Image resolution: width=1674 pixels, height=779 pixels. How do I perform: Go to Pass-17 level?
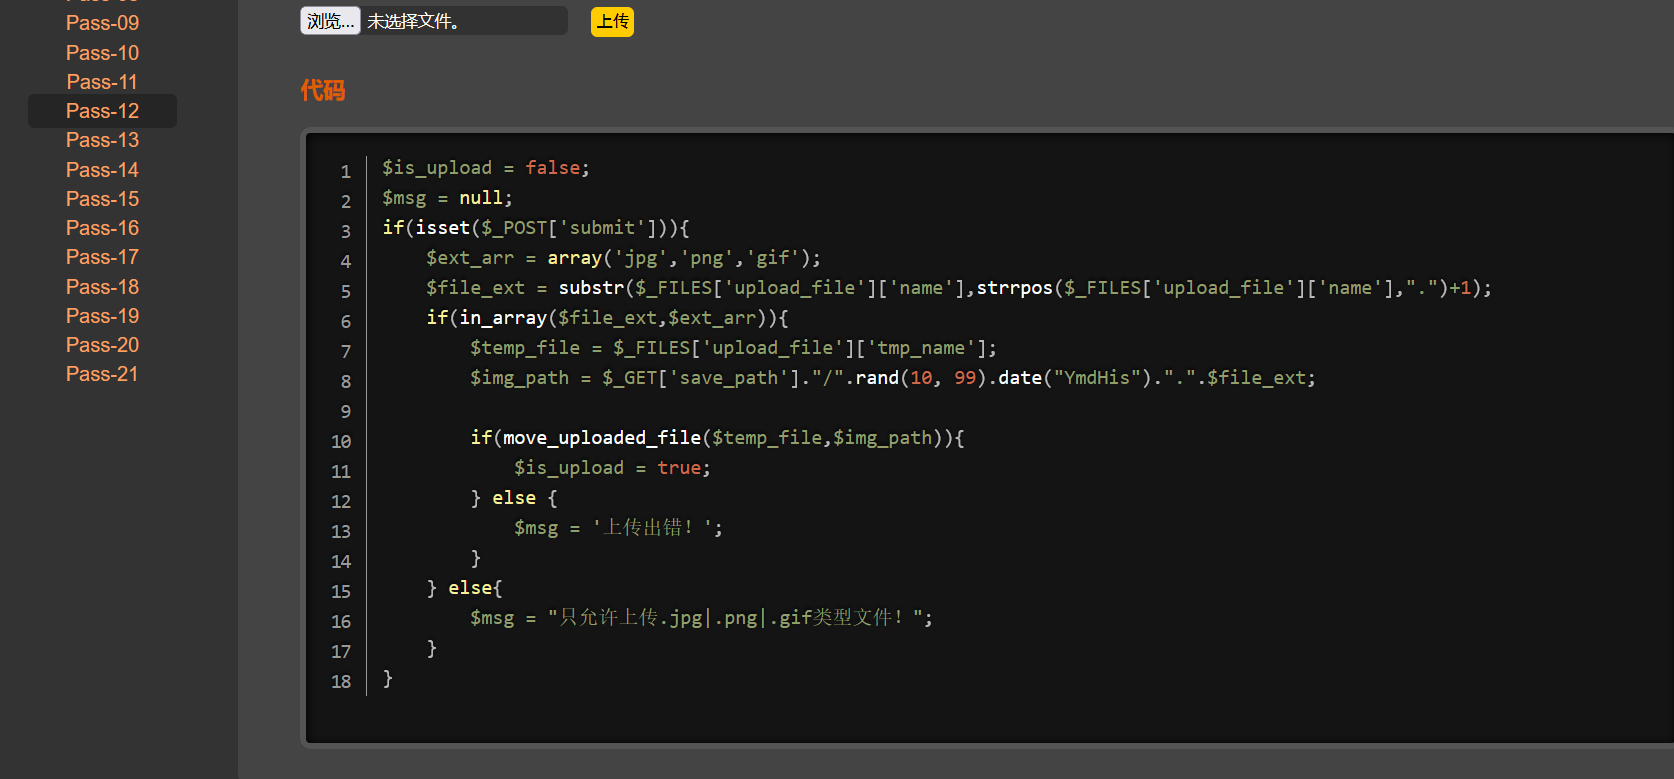tap(102, 257)
